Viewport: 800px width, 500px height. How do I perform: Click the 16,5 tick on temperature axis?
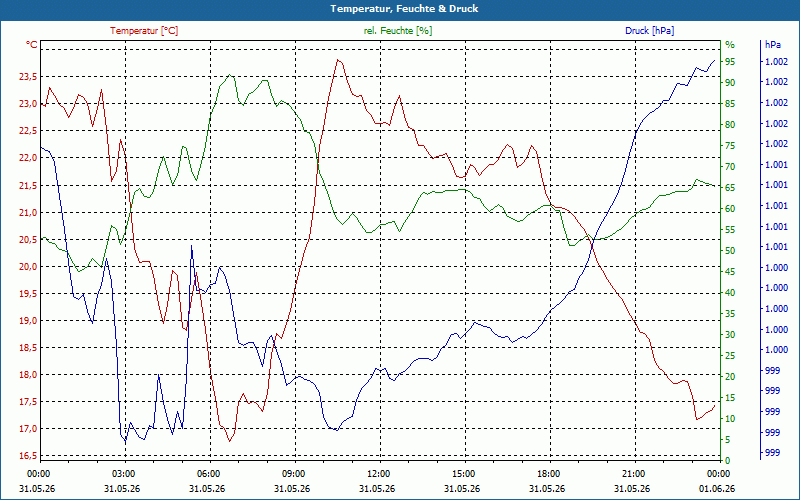pos(28,456)
